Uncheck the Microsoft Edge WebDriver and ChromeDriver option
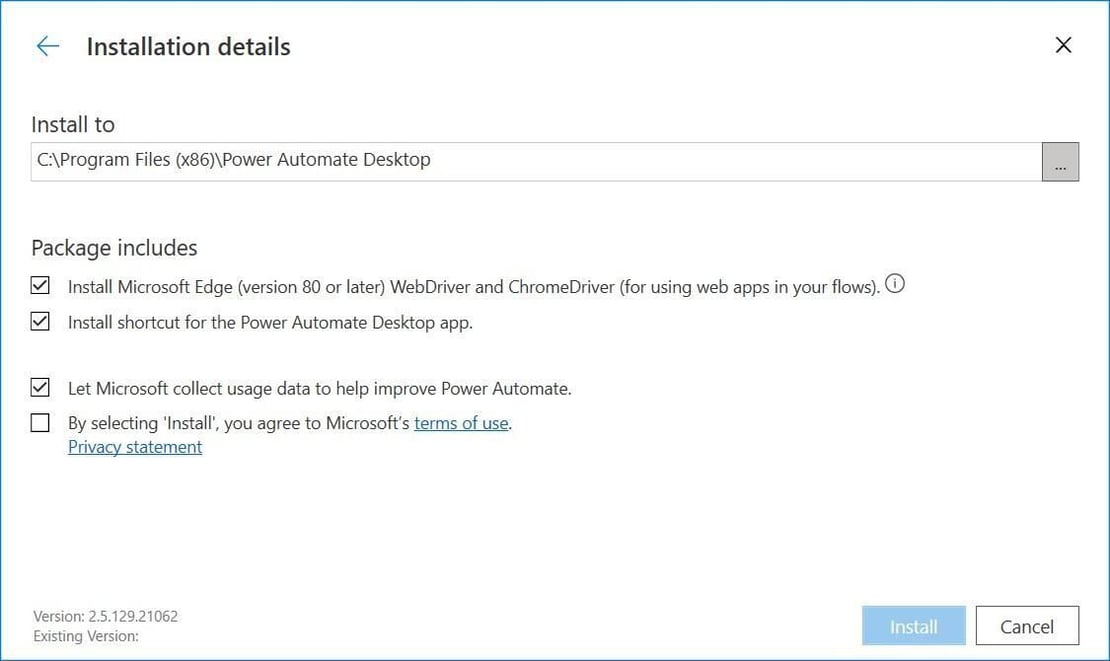 40,285
